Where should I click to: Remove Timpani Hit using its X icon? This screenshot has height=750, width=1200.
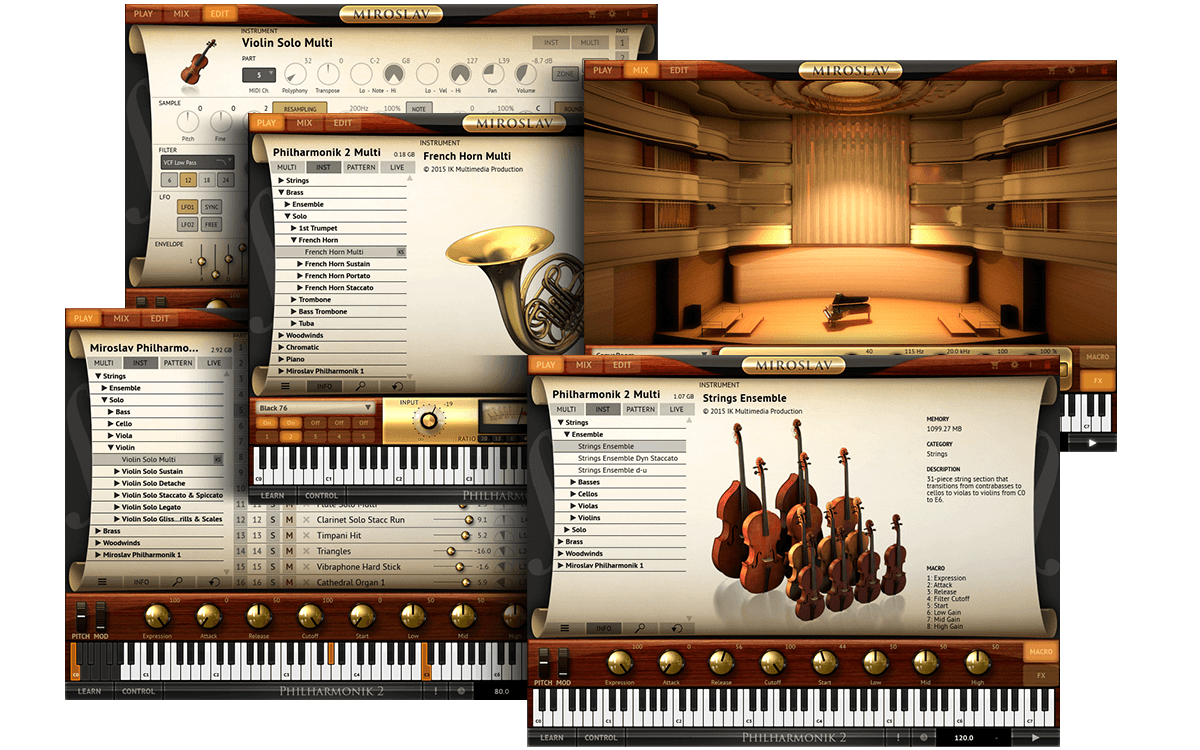306,536
